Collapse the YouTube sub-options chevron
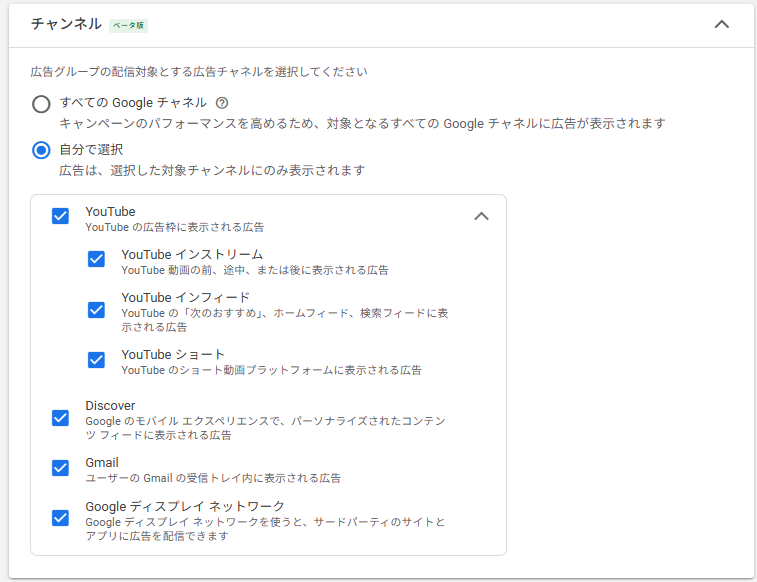This screenshot has width=757, height=582. (x=481, y=216)
